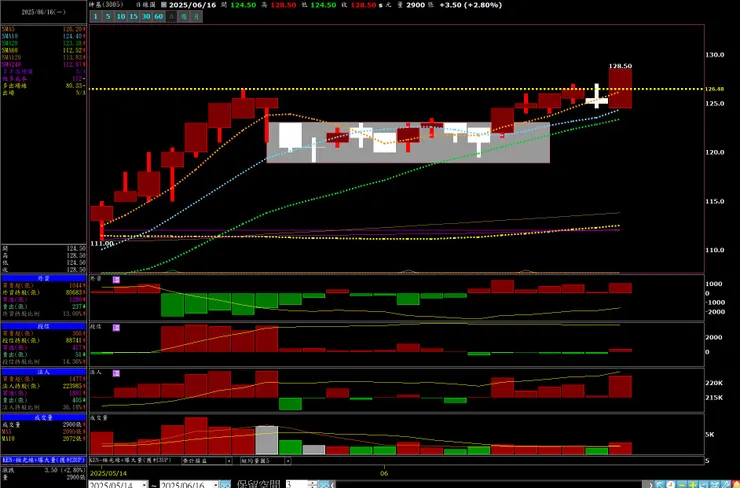
Task: Click the purple icon in the 投信 panel
Action: [x=116, y=328]
